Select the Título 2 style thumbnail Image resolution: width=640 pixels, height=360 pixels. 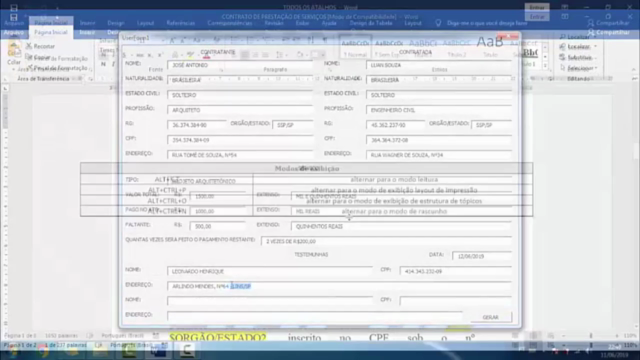click(456, 47)
